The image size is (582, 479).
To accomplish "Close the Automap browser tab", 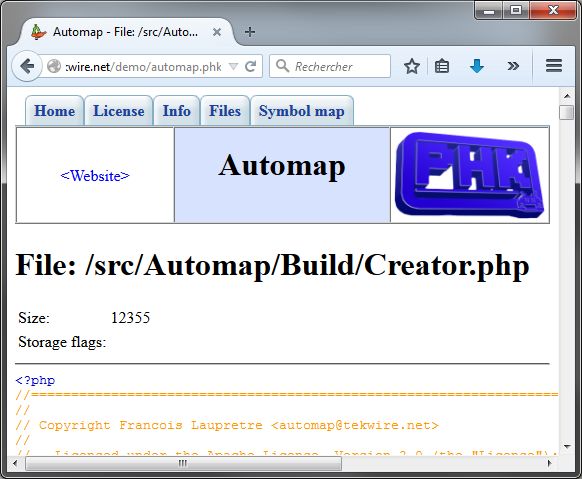I will click(217, 32).
